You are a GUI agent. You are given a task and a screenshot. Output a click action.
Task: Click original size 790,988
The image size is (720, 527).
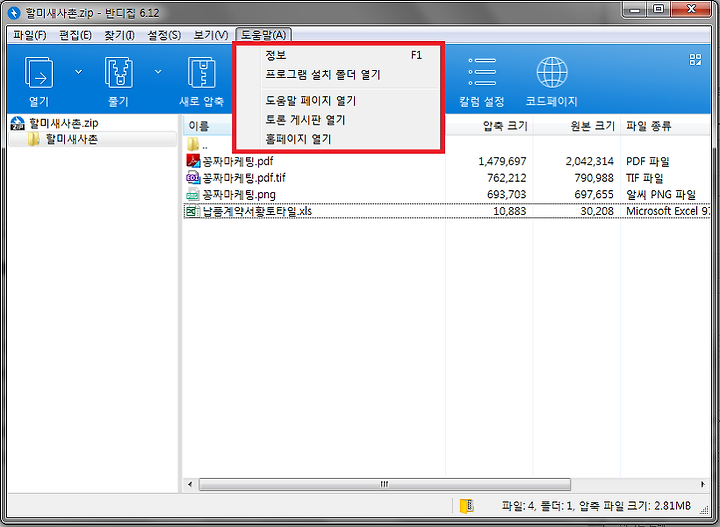tap(594, 178)
